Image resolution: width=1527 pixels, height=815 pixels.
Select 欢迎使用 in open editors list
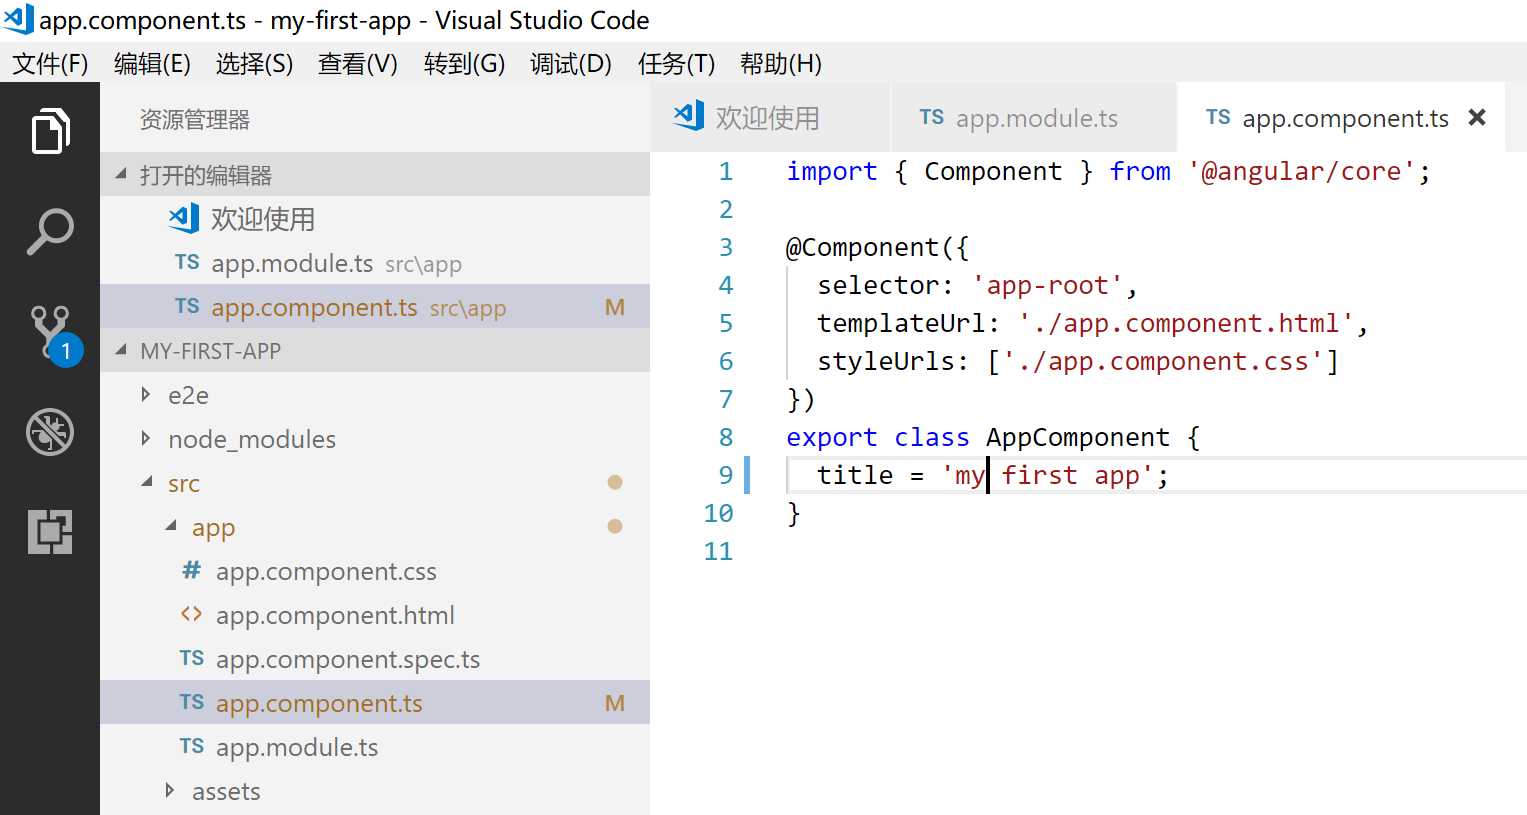375,218
